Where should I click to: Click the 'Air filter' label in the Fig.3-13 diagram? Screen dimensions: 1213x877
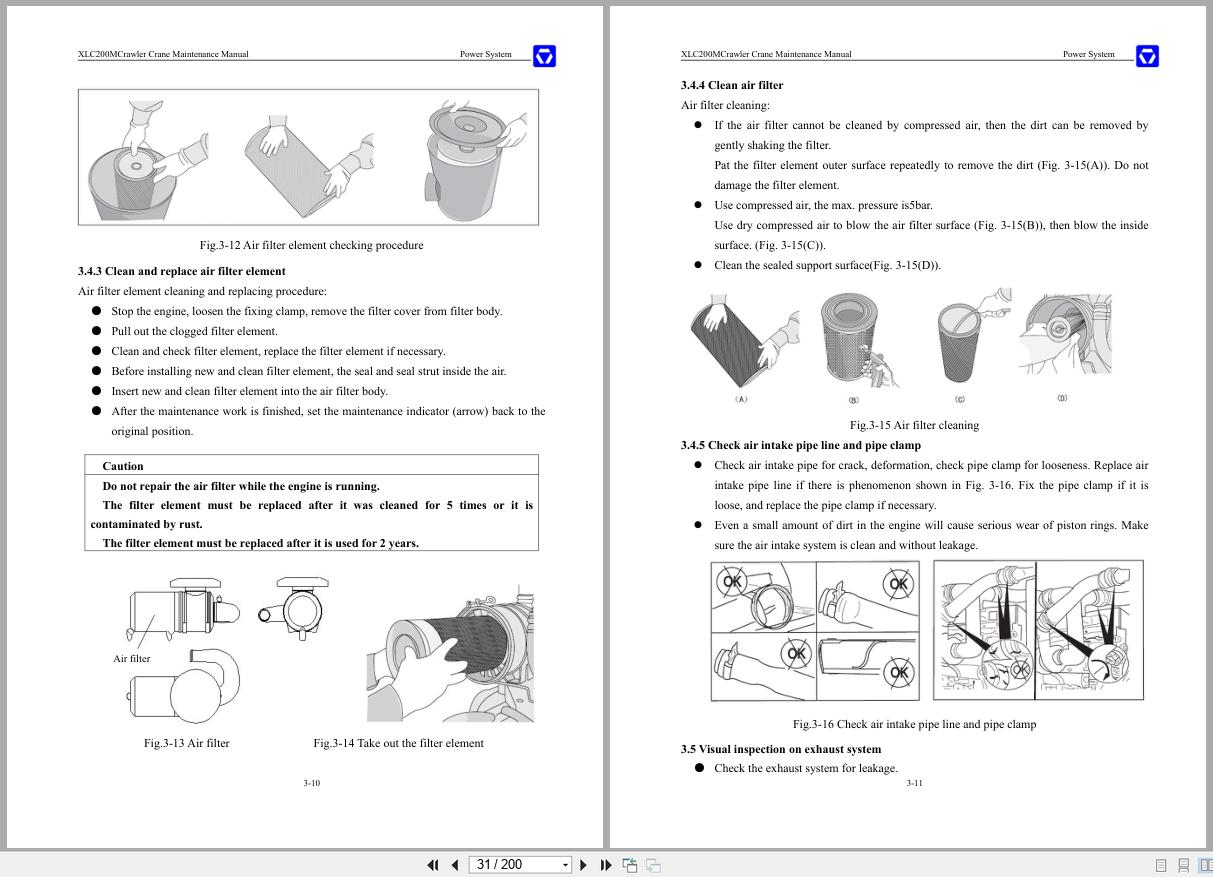pyautogui.click(x=131, y=658)
